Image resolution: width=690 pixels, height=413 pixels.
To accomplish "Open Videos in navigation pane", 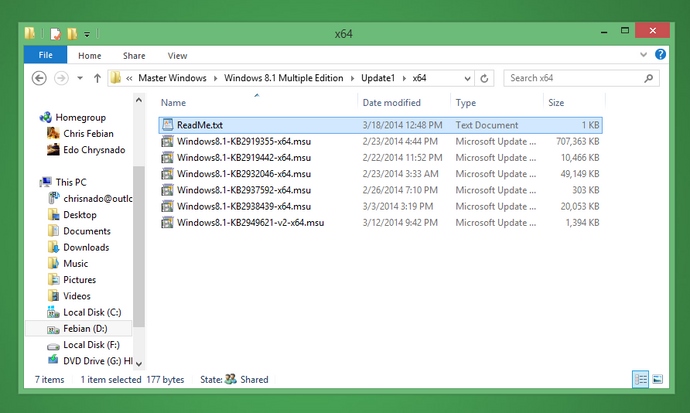I will click(x=77, y=296).
